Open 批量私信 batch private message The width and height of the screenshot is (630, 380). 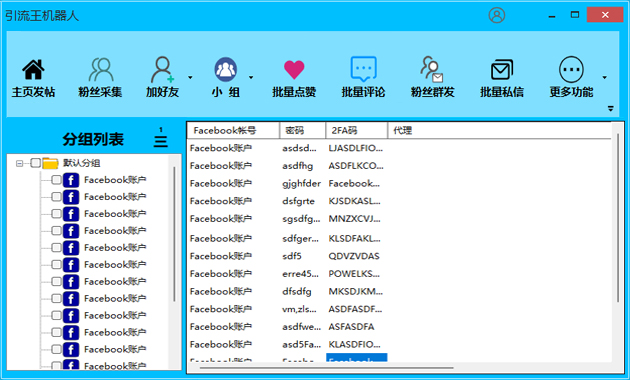point(502,78)
